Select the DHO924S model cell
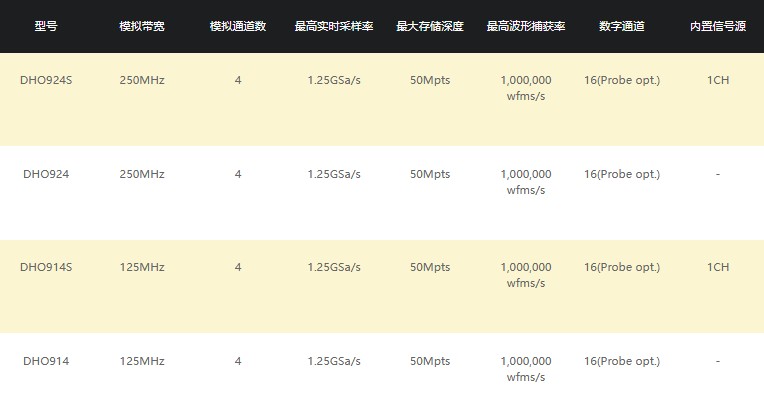 pos(46,80)
